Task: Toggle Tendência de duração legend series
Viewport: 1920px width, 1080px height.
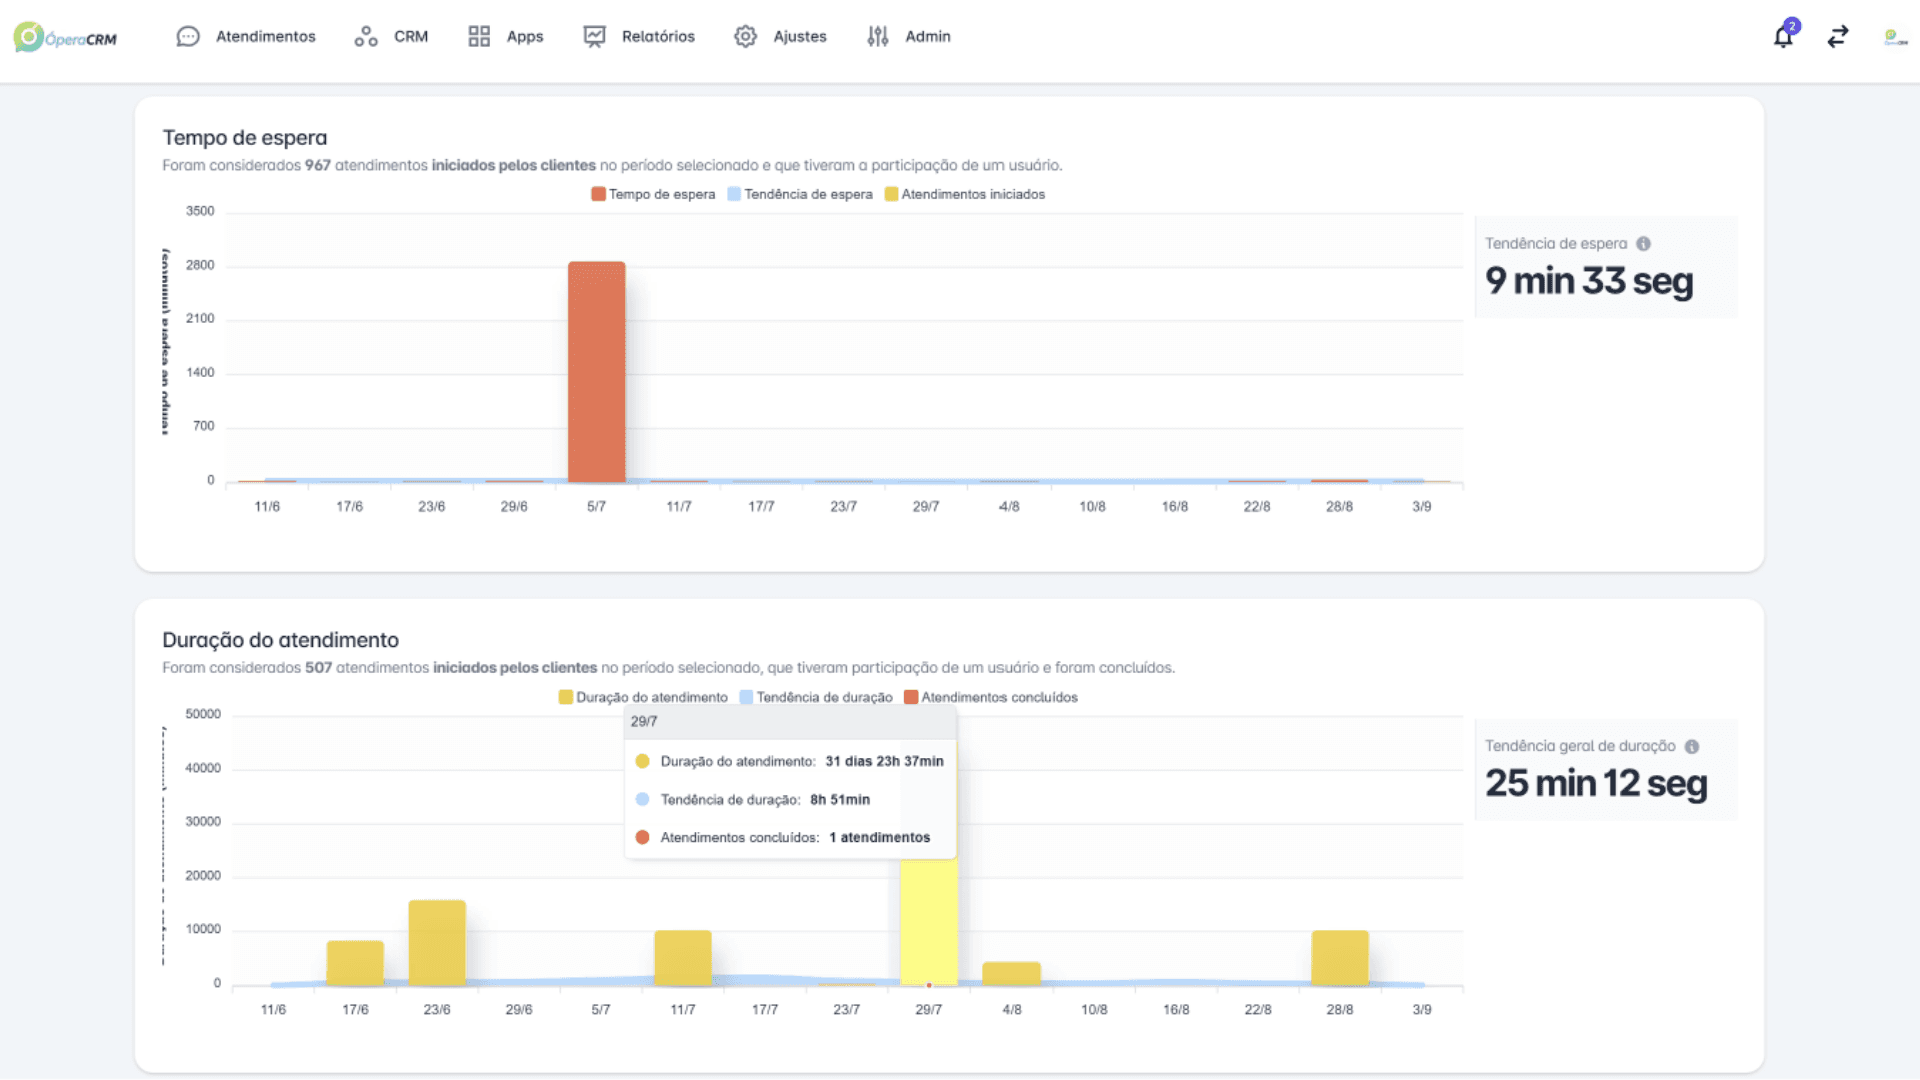Action: (816, 697)
